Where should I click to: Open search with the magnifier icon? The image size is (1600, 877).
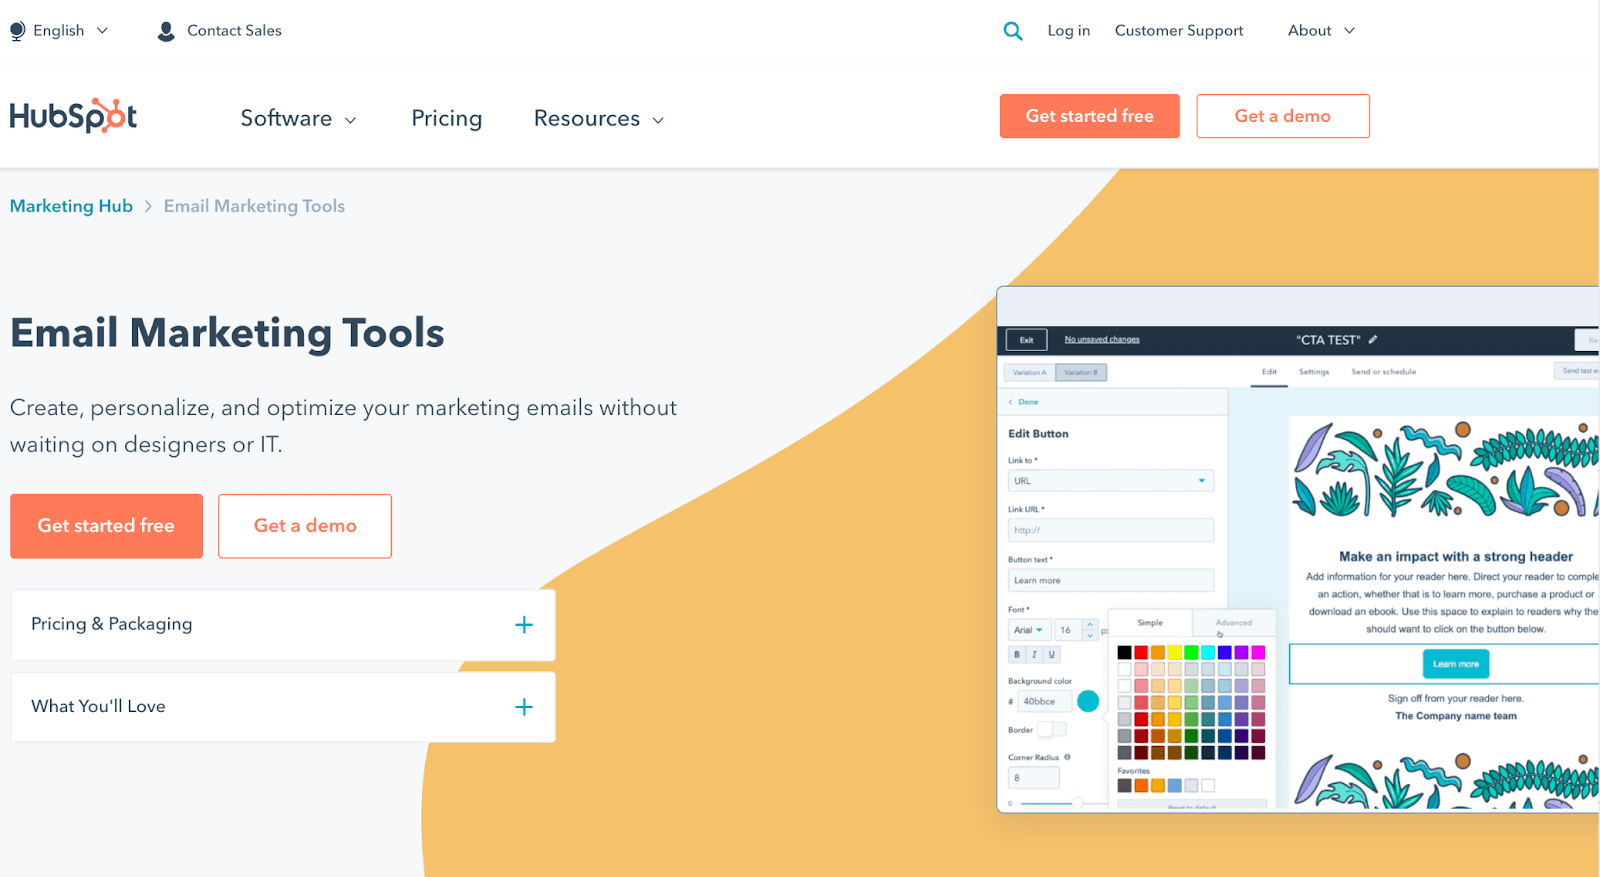tap(1013, 31)
